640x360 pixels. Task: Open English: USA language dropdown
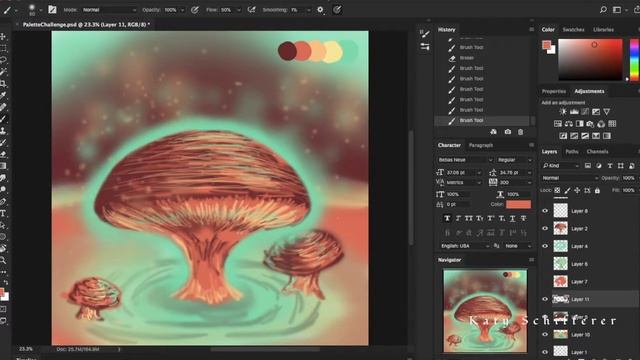coord(464,246)
